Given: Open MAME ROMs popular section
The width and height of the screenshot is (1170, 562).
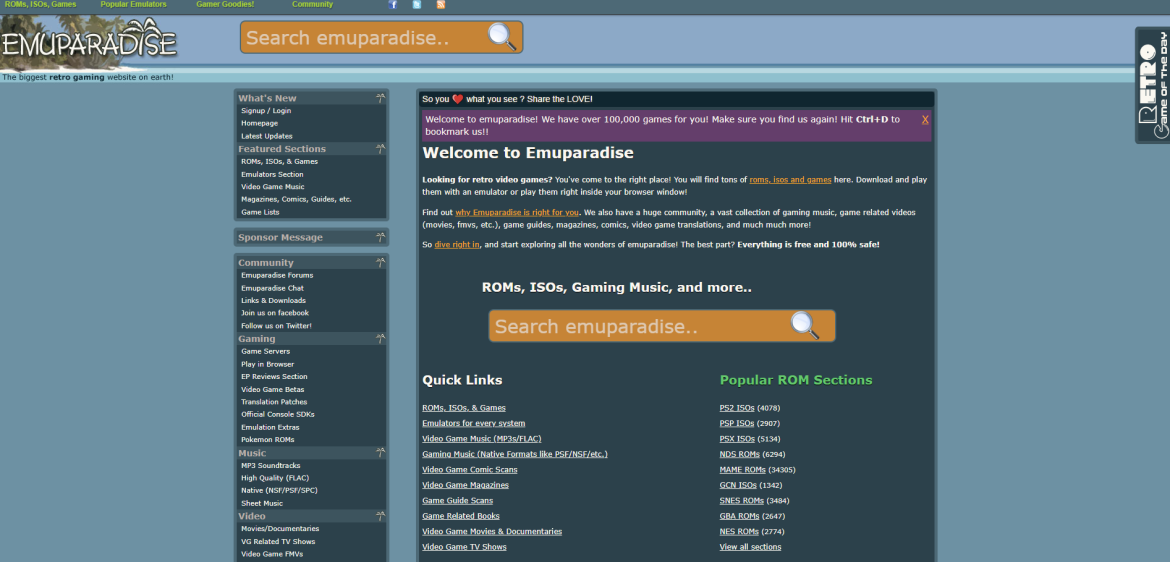Looking at the screenshot, I should pyautogui.click(x=742, y=469).
